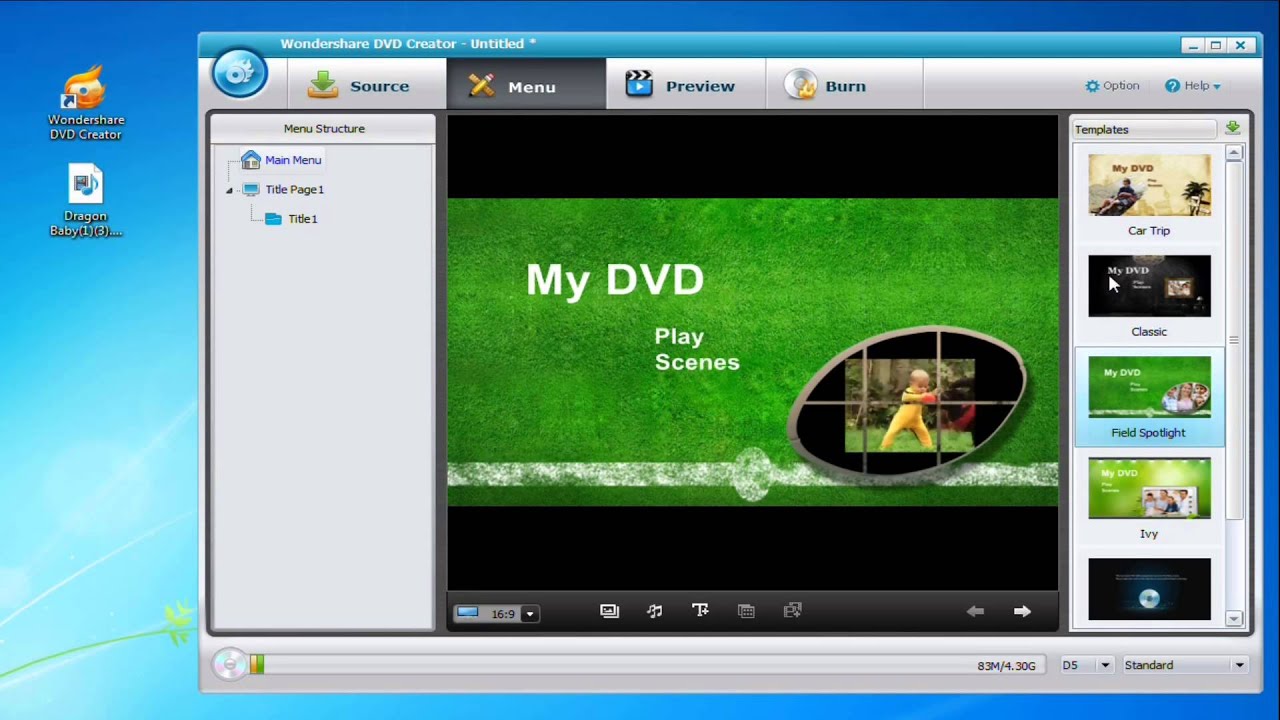Viewport: 1280px width, 720px height.
Task: Open the Help menu
Action: point(1192,86)
